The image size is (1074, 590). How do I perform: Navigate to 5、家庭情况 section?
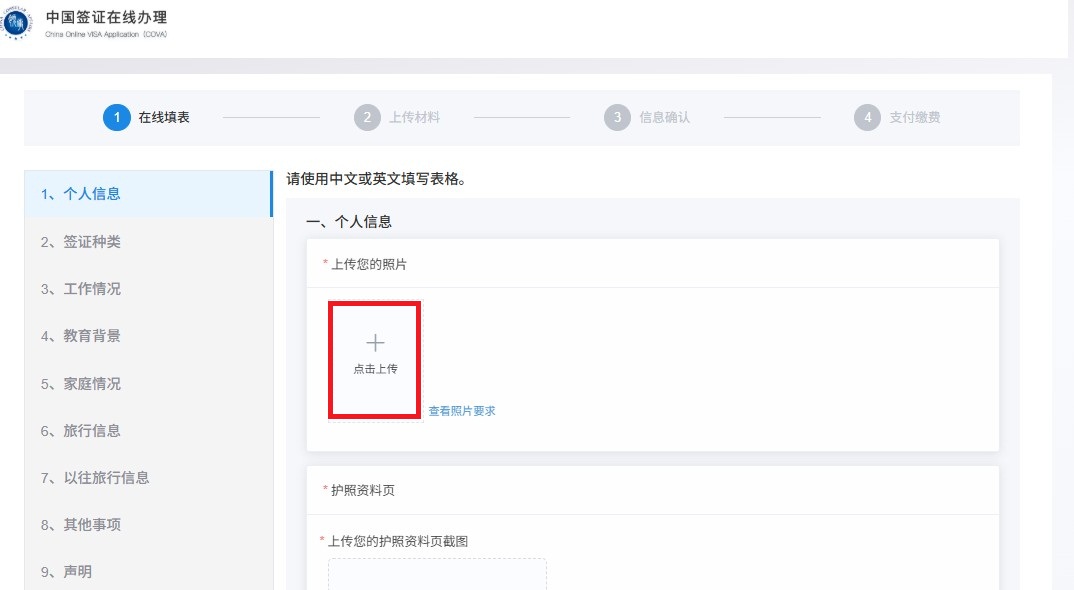81,384
